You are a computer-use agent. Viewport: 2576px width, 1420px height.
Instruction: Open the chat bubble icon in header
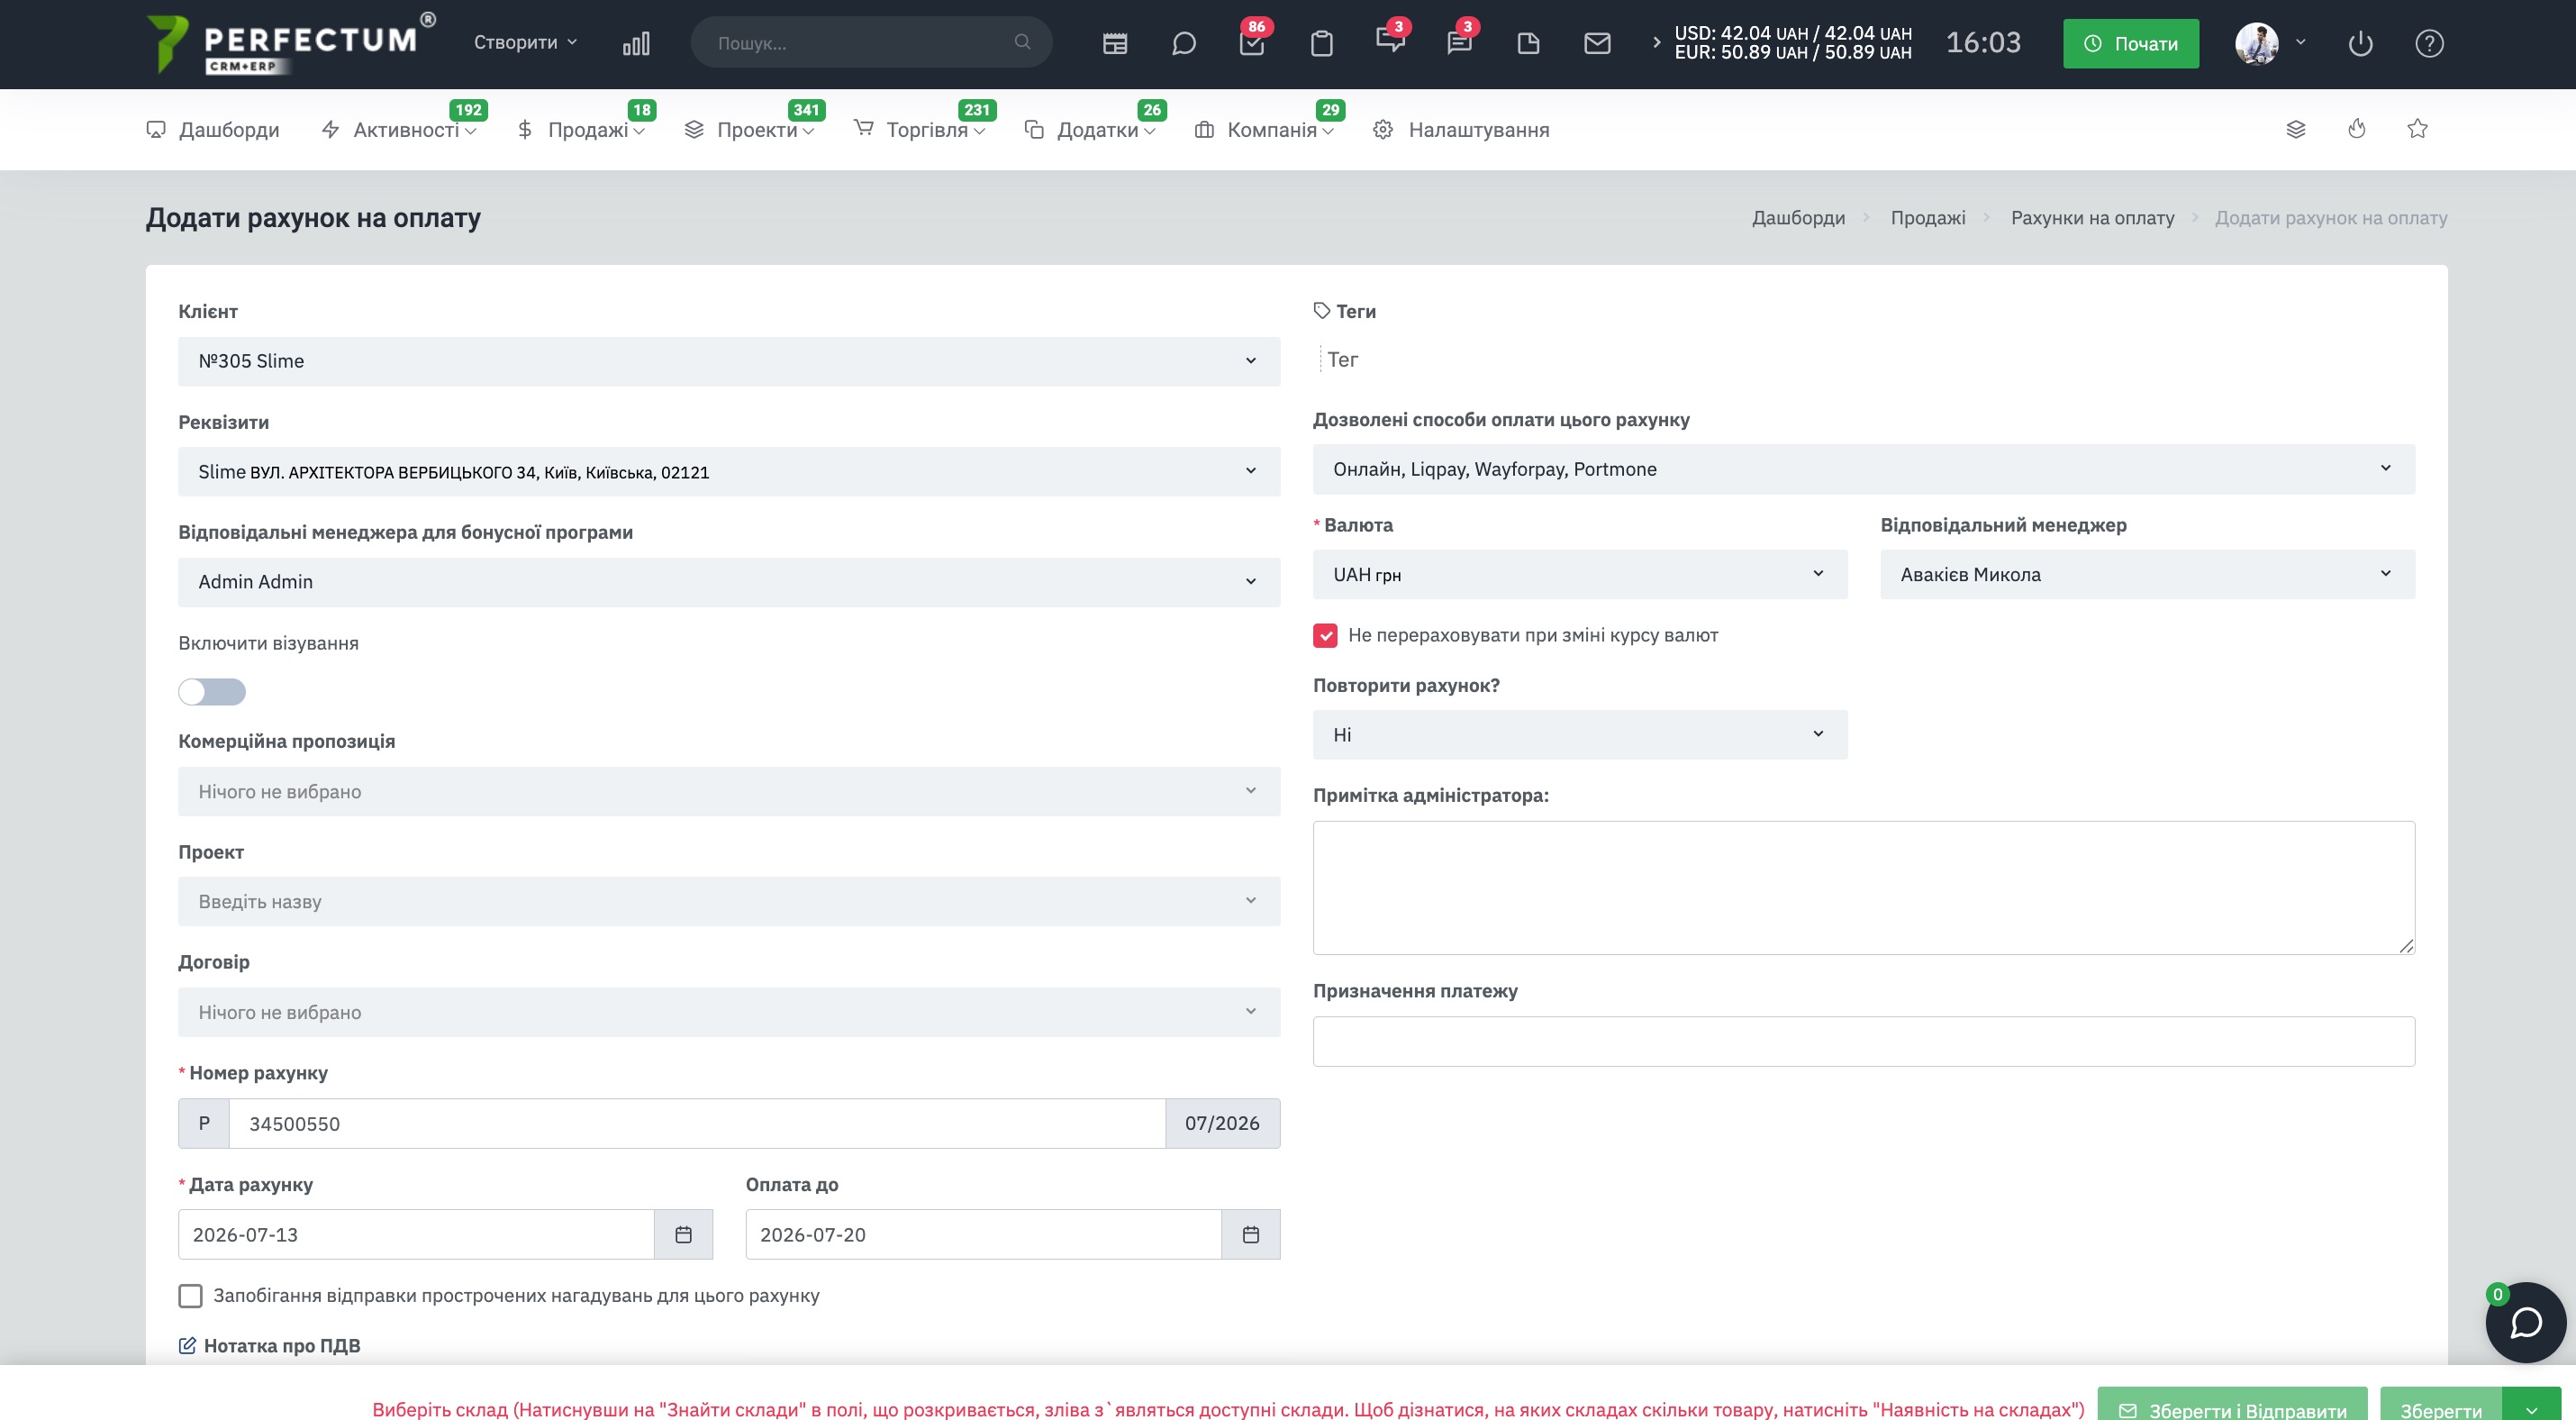coord(1184,43)
